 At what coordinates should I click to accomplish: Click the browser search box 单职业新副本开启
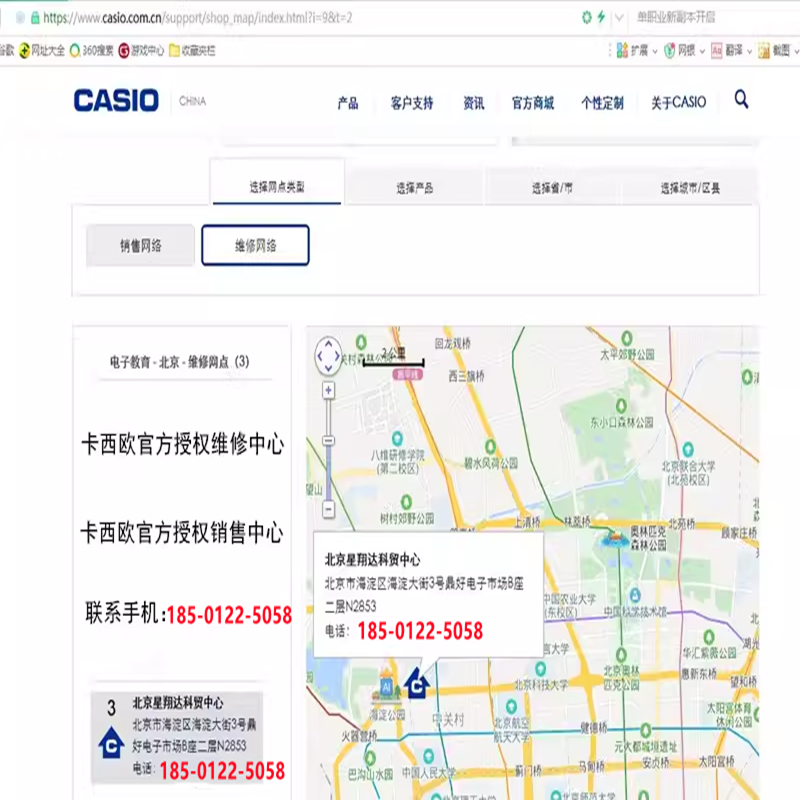tap(676, 17)
